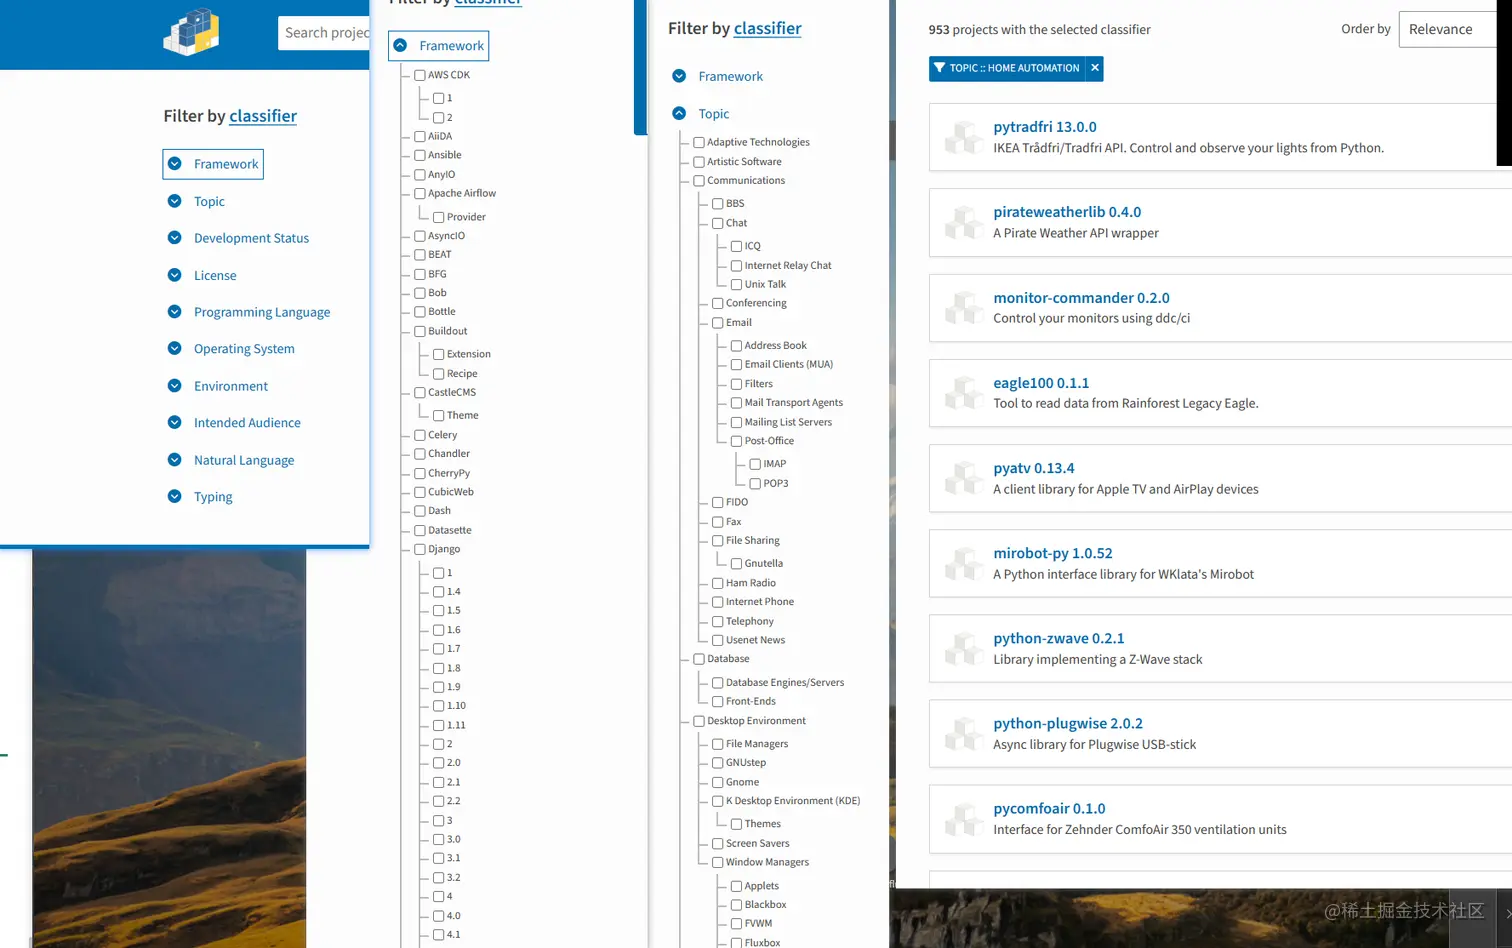Expand the Development Status filter
This screenshot has height=948, width=1512.
click(x=238, y=238)
